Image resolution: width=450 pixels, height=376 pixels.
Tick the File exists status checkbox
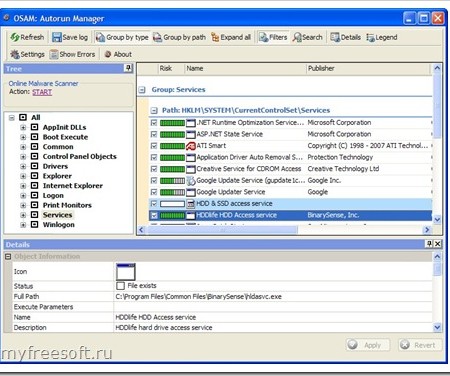click(x=120, y=286)
